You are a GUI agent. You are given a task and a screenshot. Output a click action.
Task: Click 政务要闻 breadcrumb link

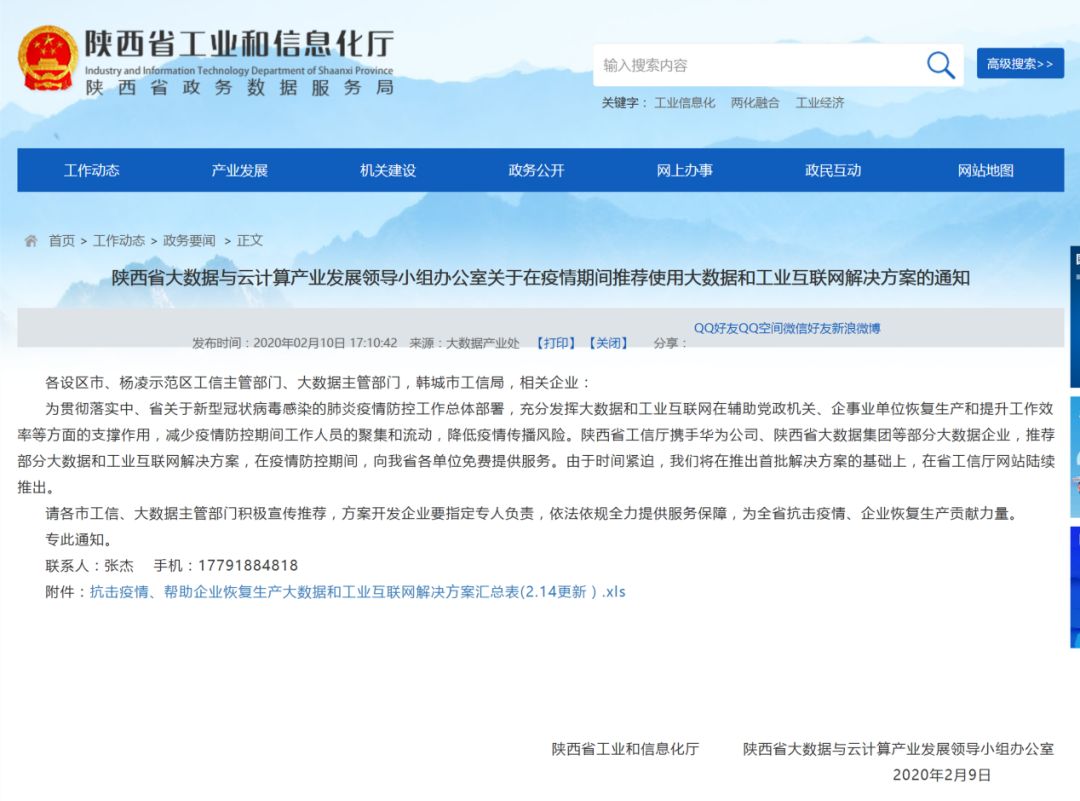pos(189,241)
